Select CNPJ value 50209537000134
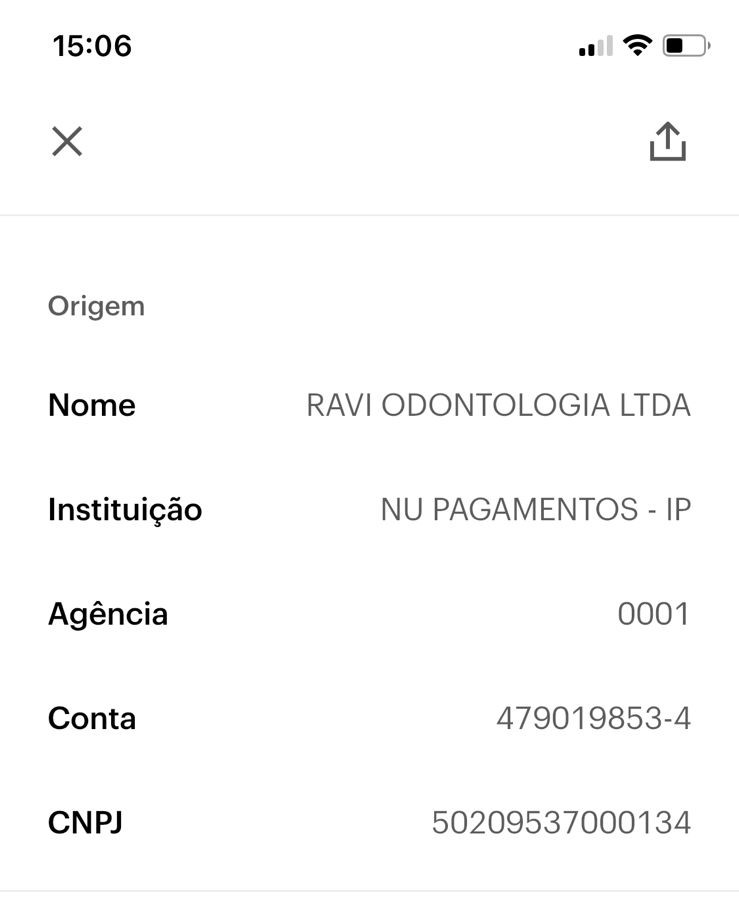739x918 pixels. pos(561,823)
